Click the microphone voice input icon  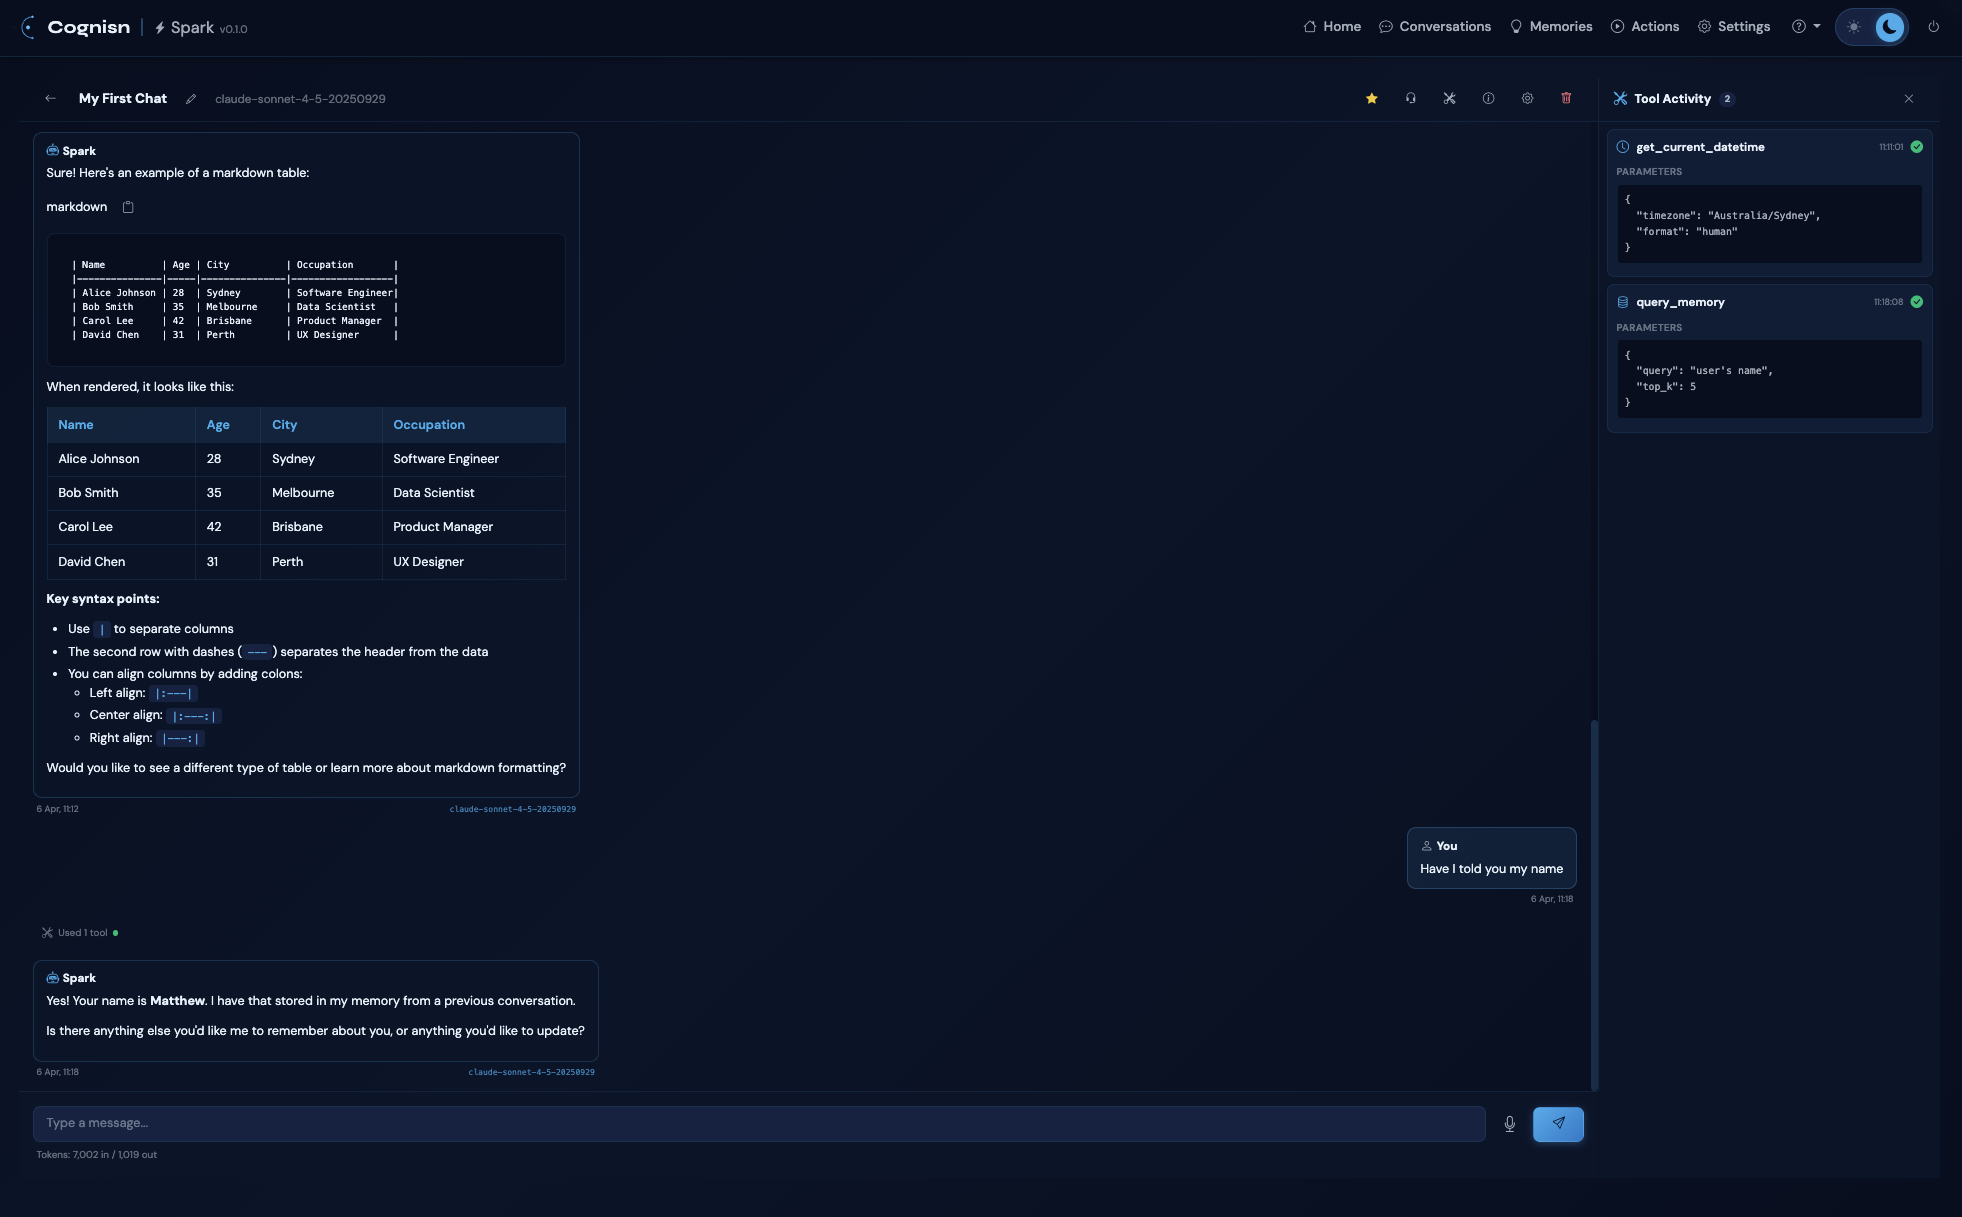[1509, 1124]
